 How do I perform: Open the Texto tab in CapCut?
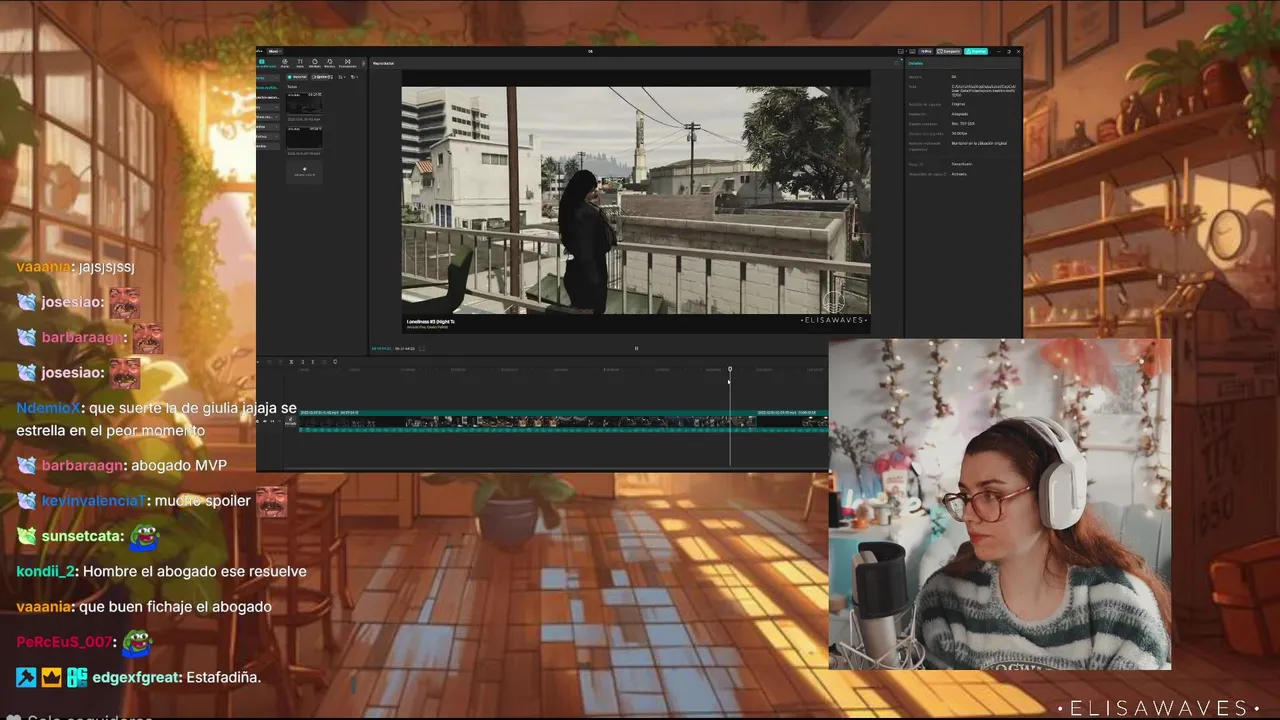(300, 63)
